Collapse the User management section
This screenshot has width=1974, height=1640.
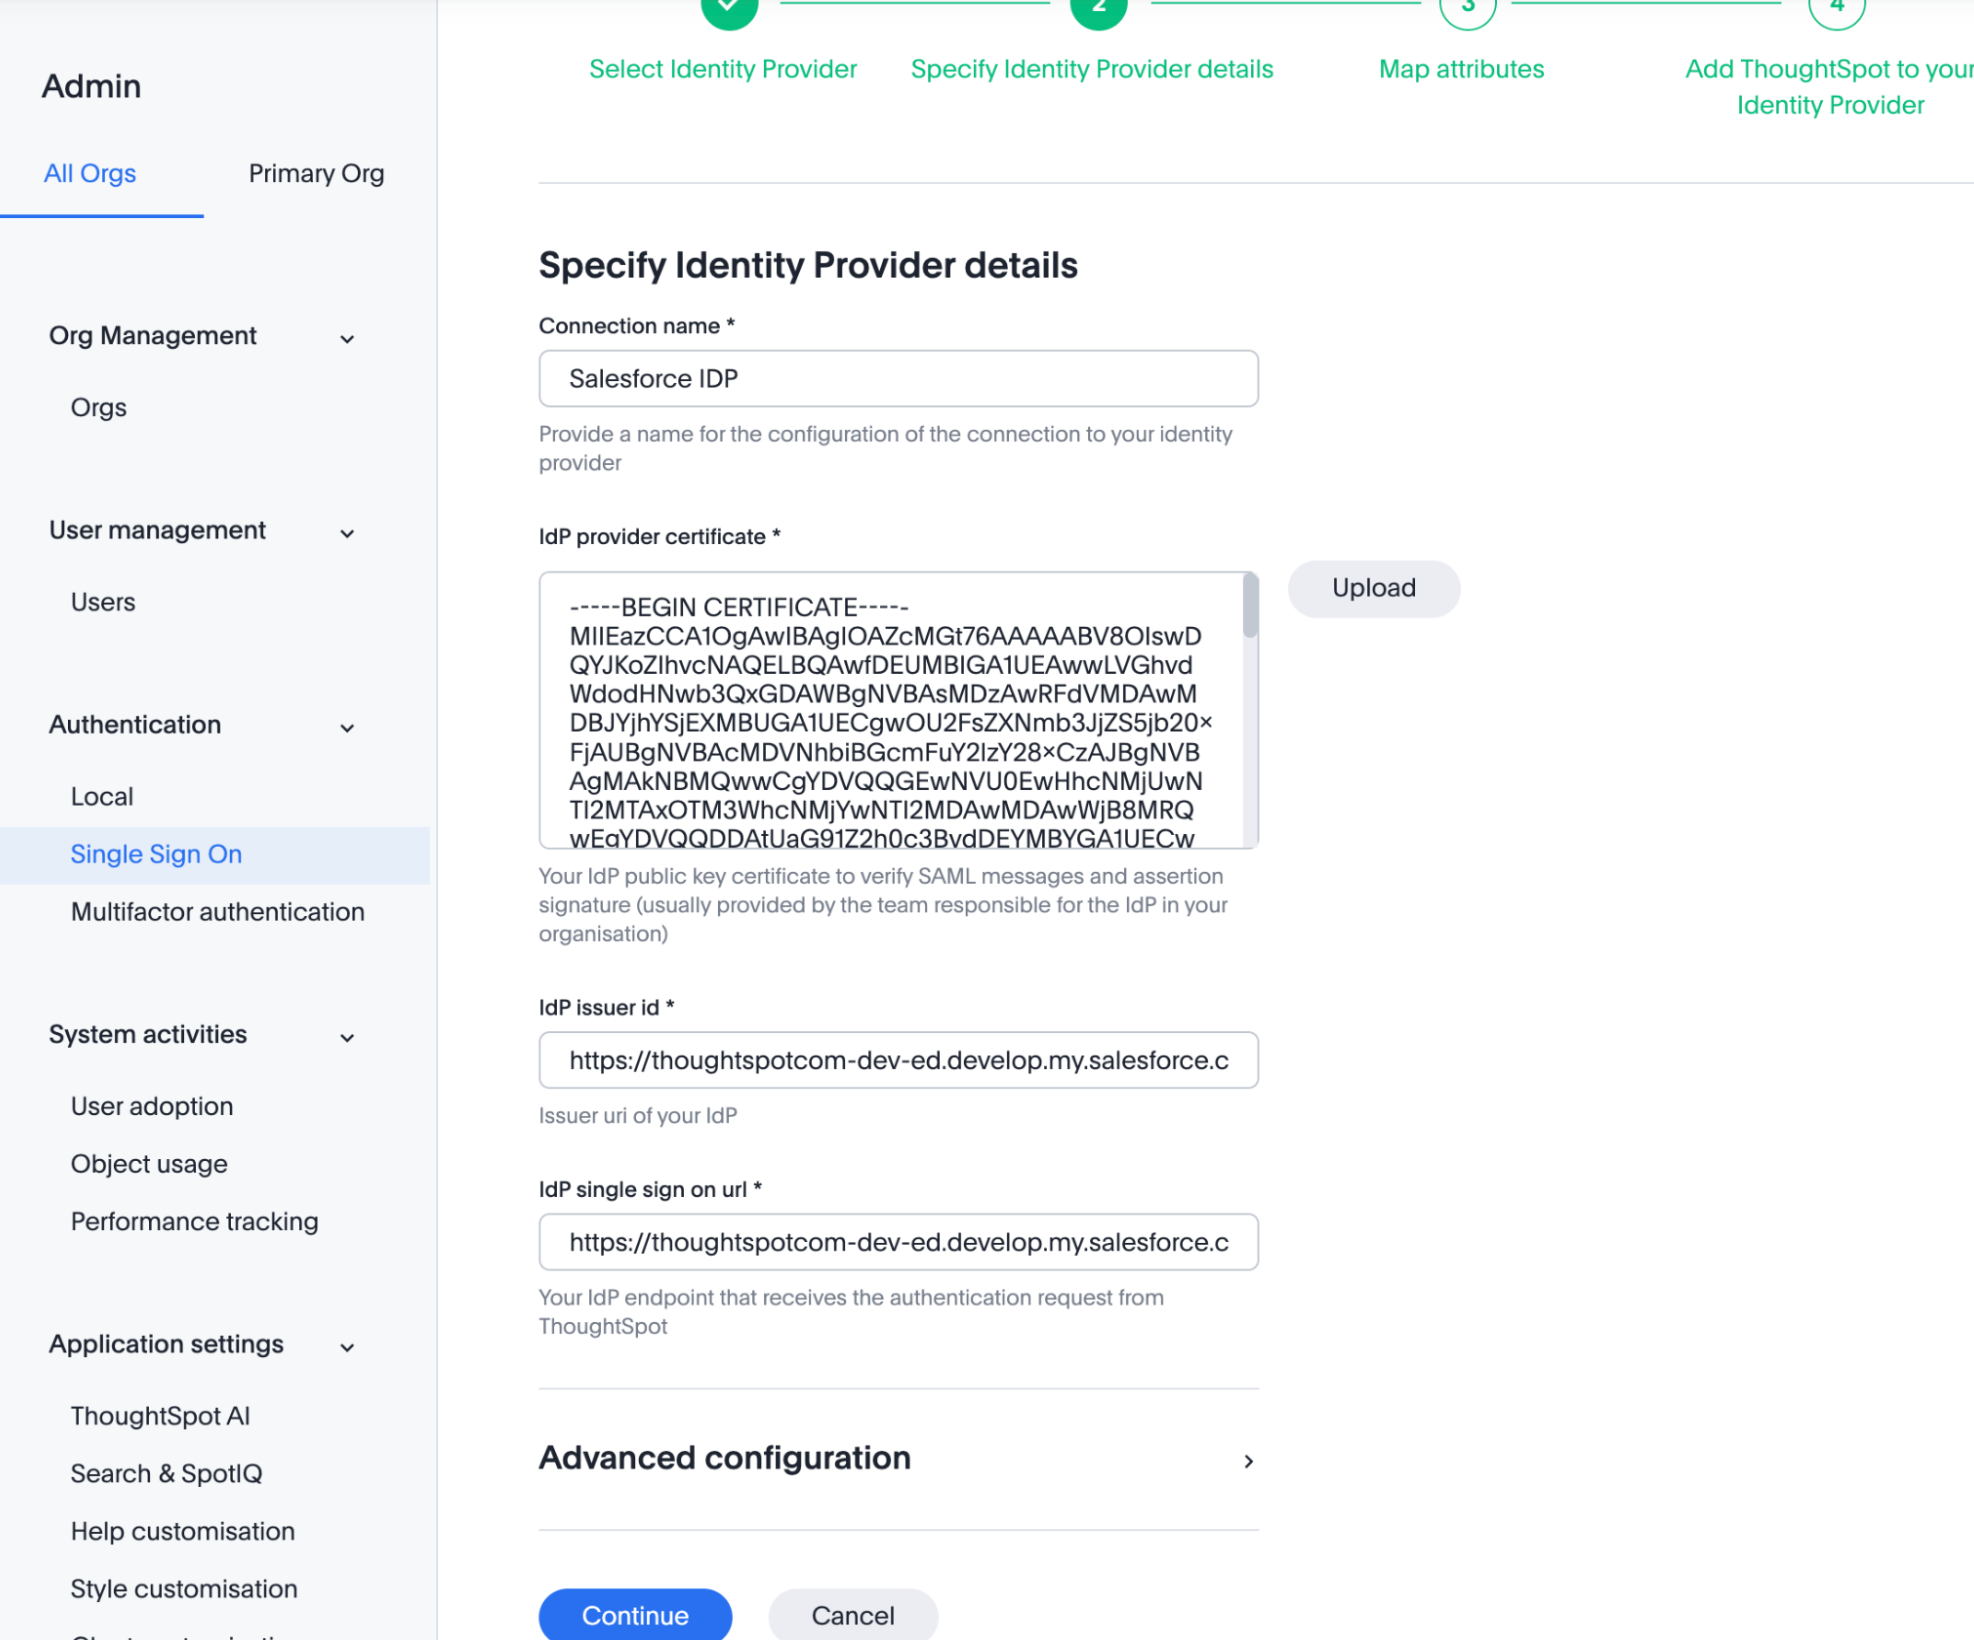(347, 532)
